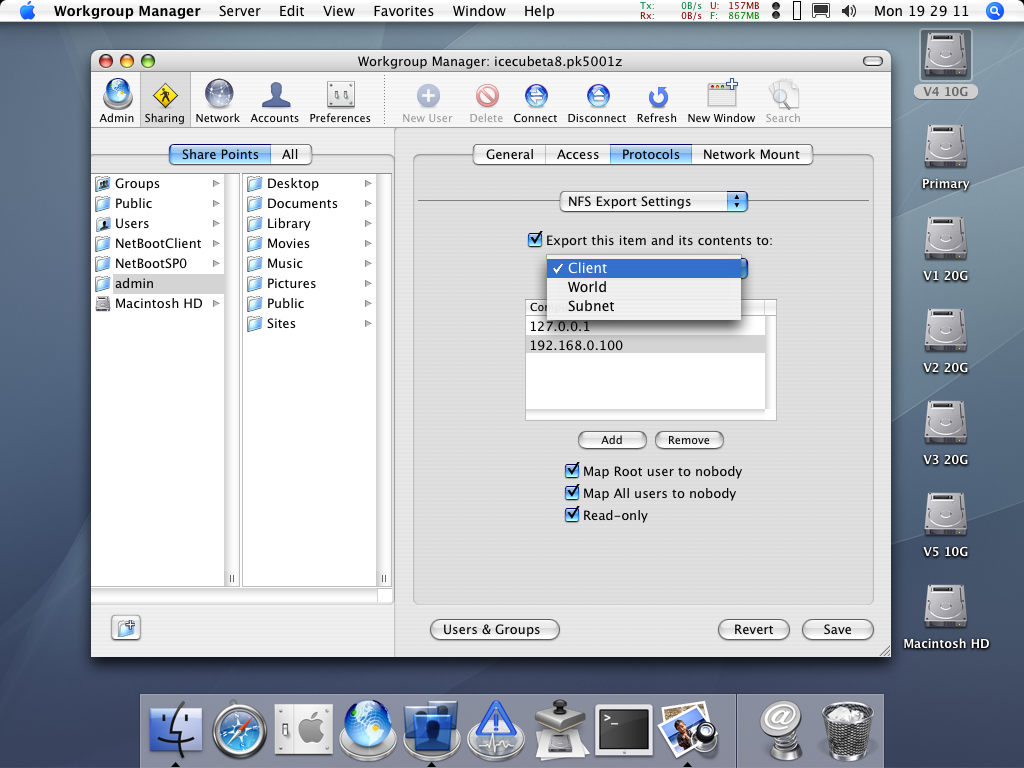Expand the NetBootClient arrow
Image resolution: width=1024 pixels, height=768 pixels.
[x=216, y=244]
